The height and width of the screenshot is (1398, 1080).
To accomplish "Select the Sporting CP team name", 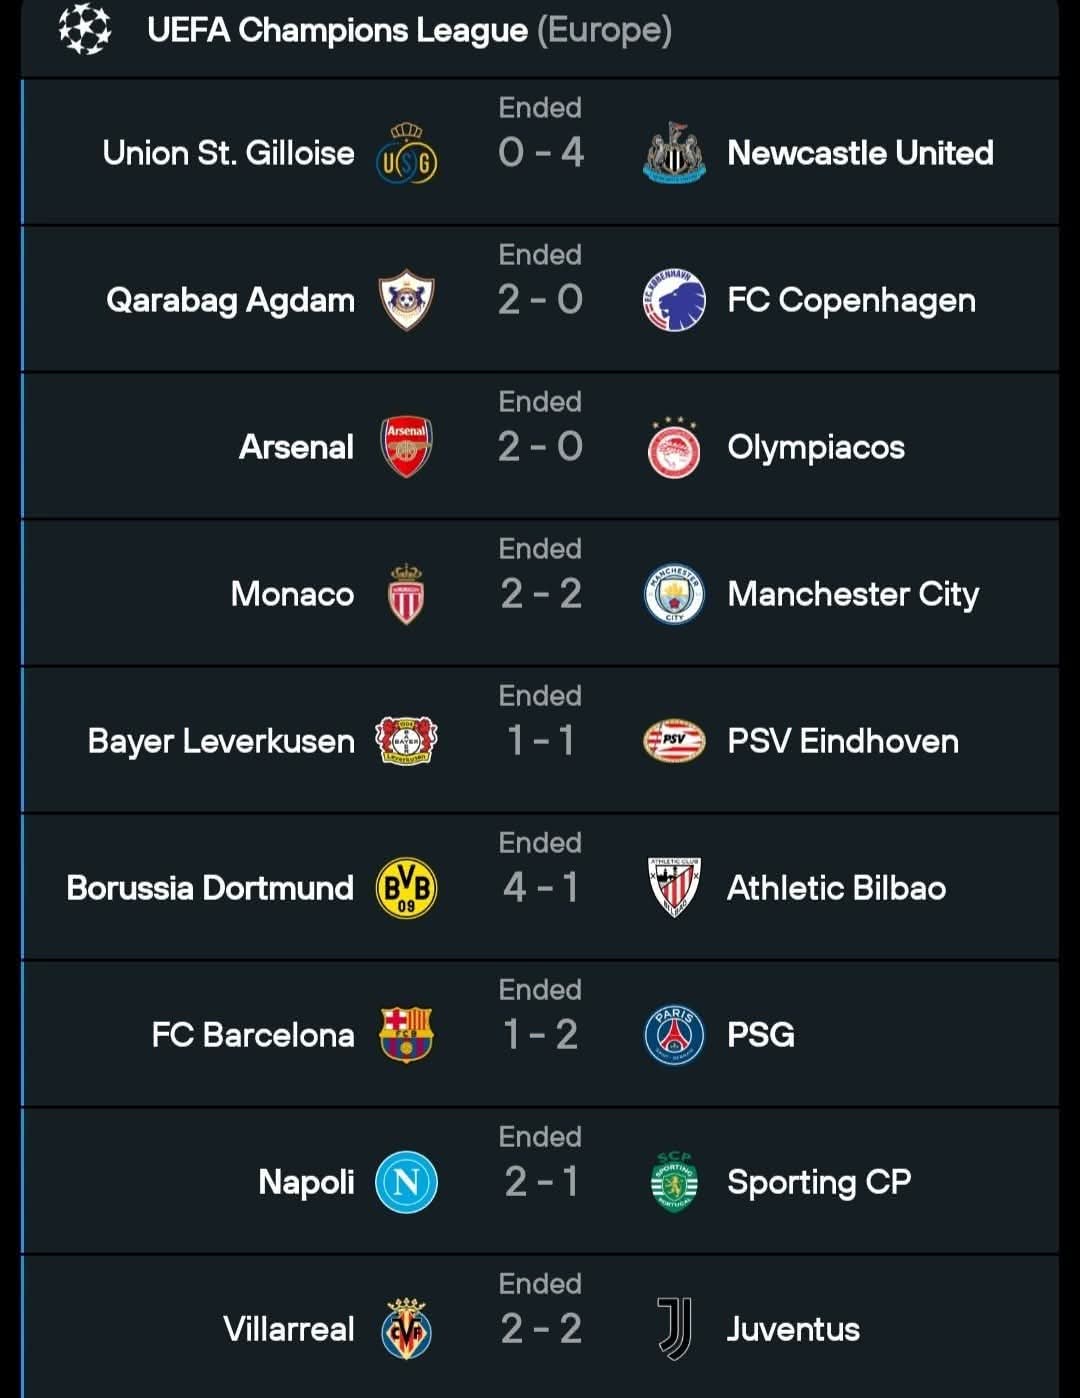I will click(x=819, y=1182).
